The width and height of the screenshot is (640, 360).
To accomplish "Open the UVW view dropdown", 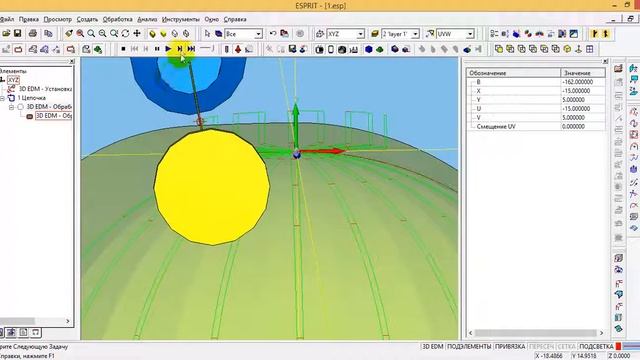I will 470,34.
